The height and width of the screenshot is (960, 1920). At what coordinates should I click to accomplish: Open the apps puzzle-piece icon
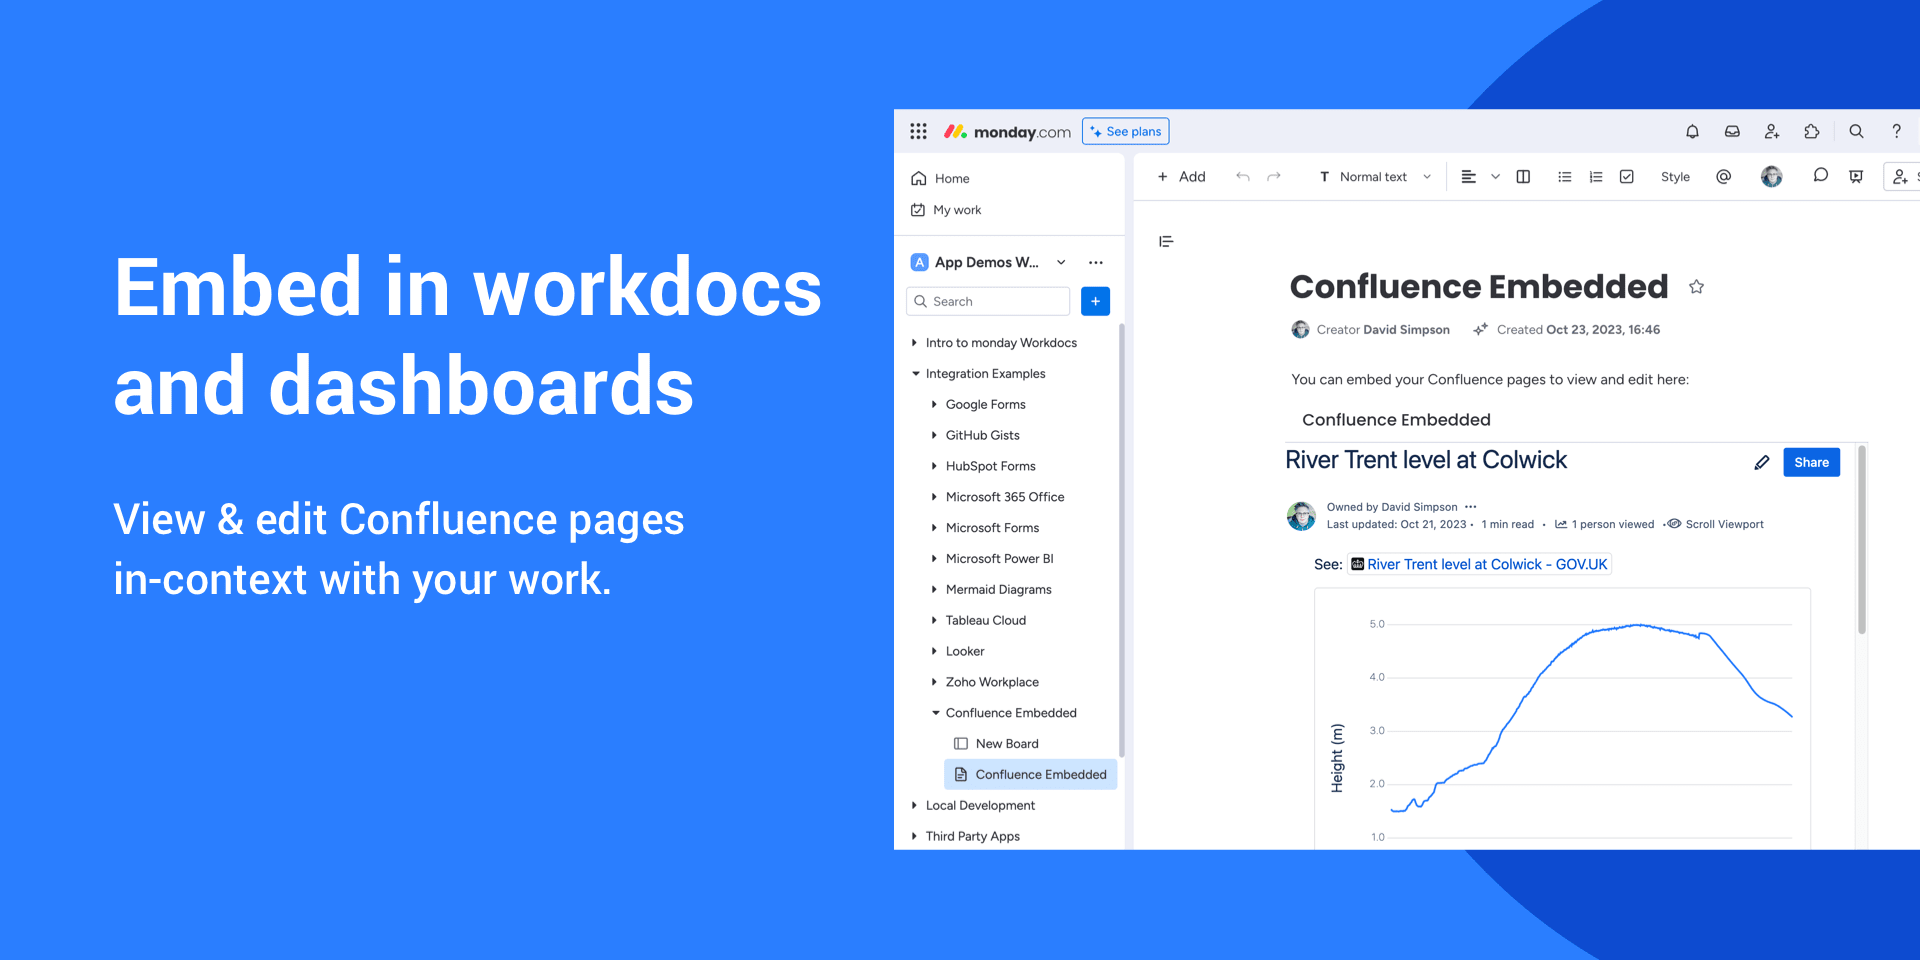click(x=1812, y=131)
